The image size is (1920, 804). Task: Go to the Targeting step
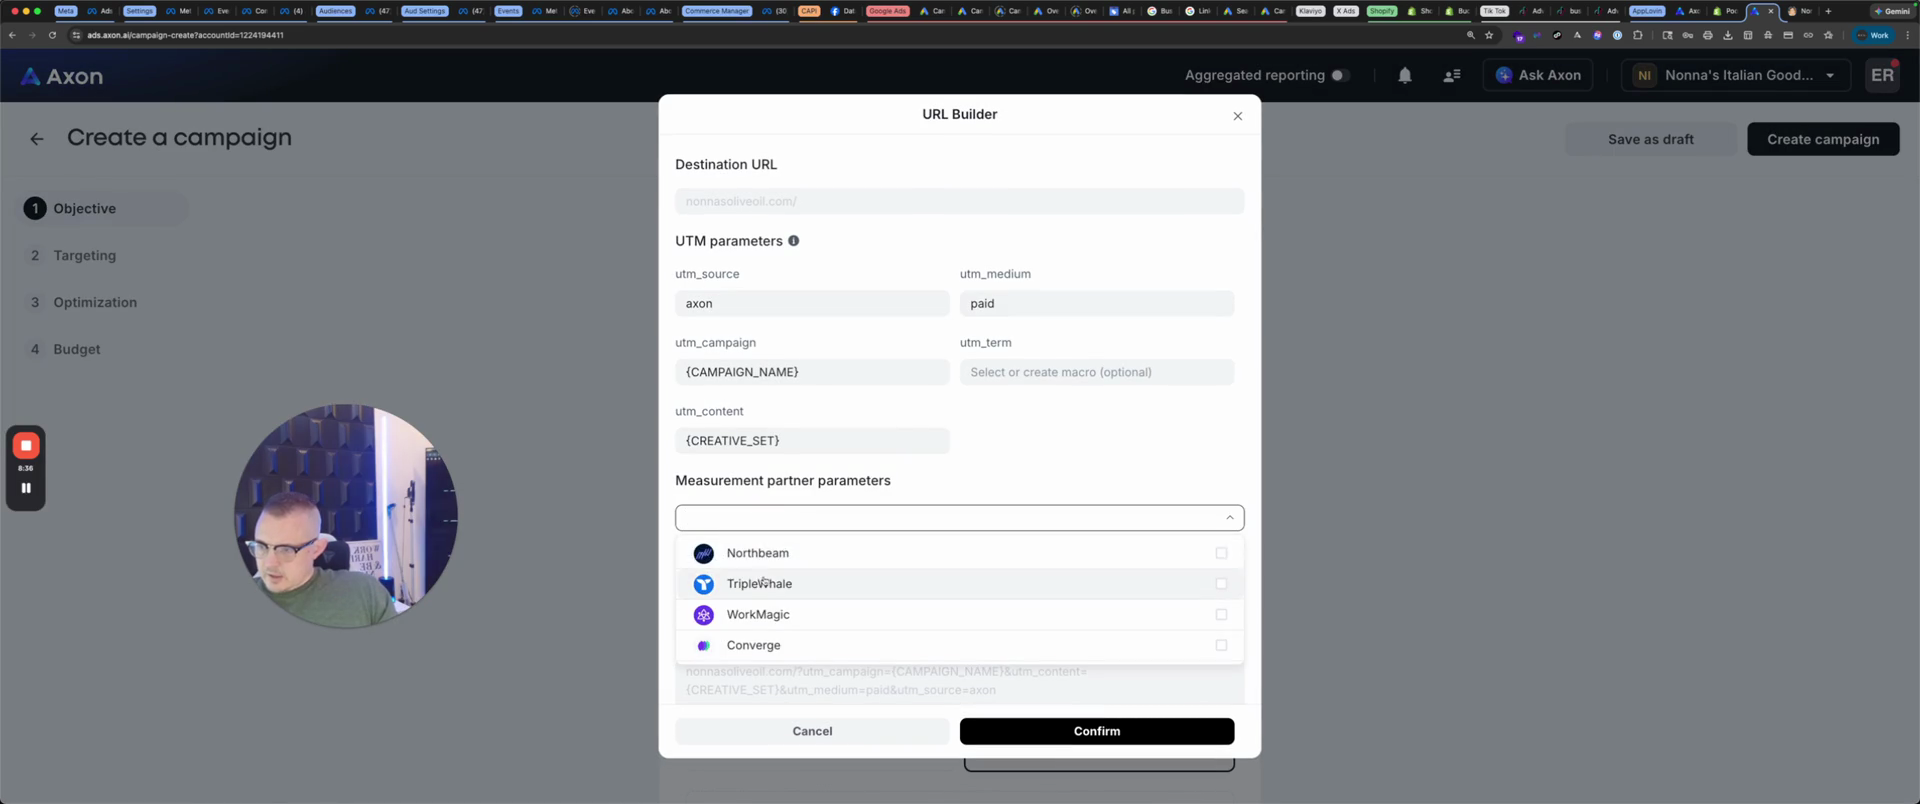tap(85, 256)
